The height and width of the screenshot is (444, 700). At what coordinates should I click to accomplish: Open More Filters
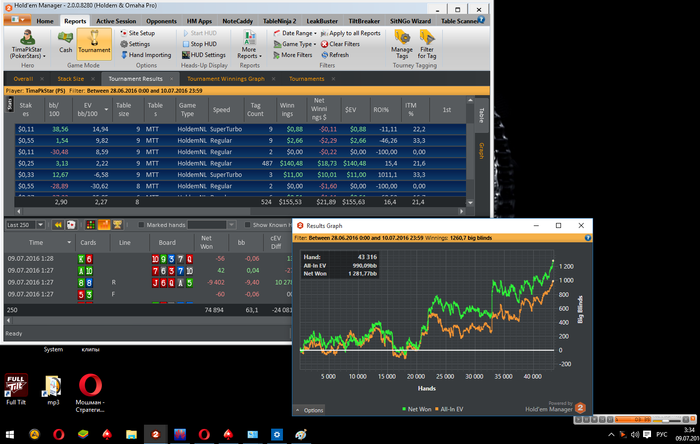[293, 55]
